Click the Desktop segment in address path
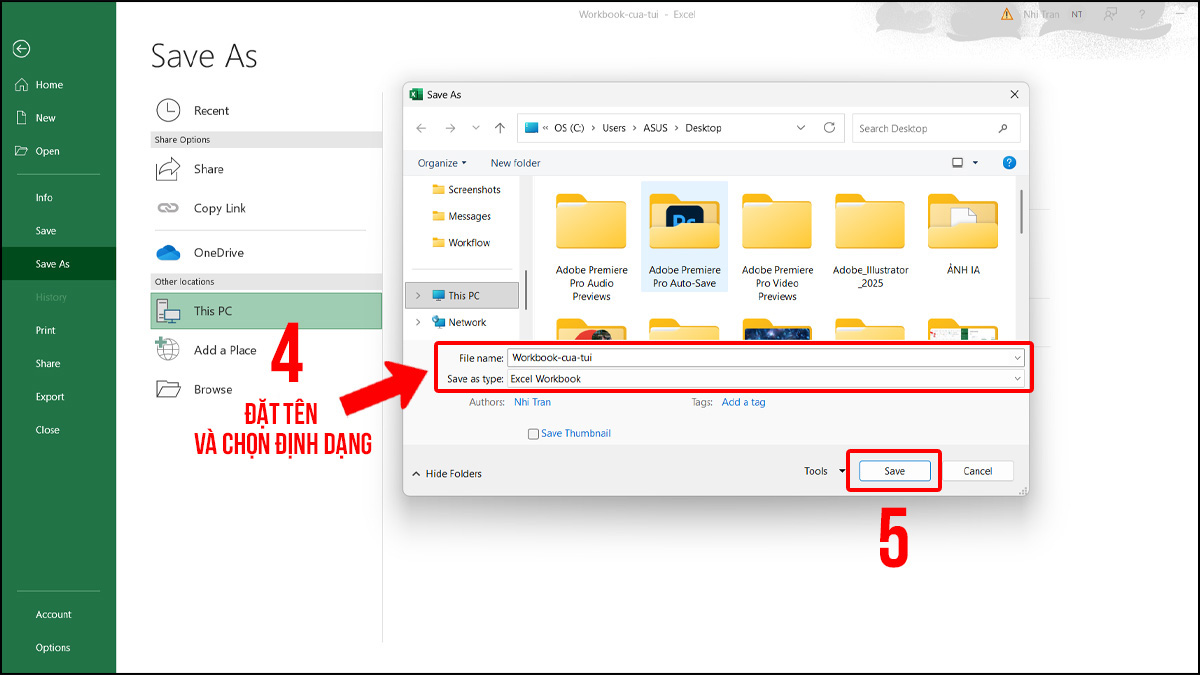The height and width of the screenshot is (675, 1200). (x=703, y=128)
